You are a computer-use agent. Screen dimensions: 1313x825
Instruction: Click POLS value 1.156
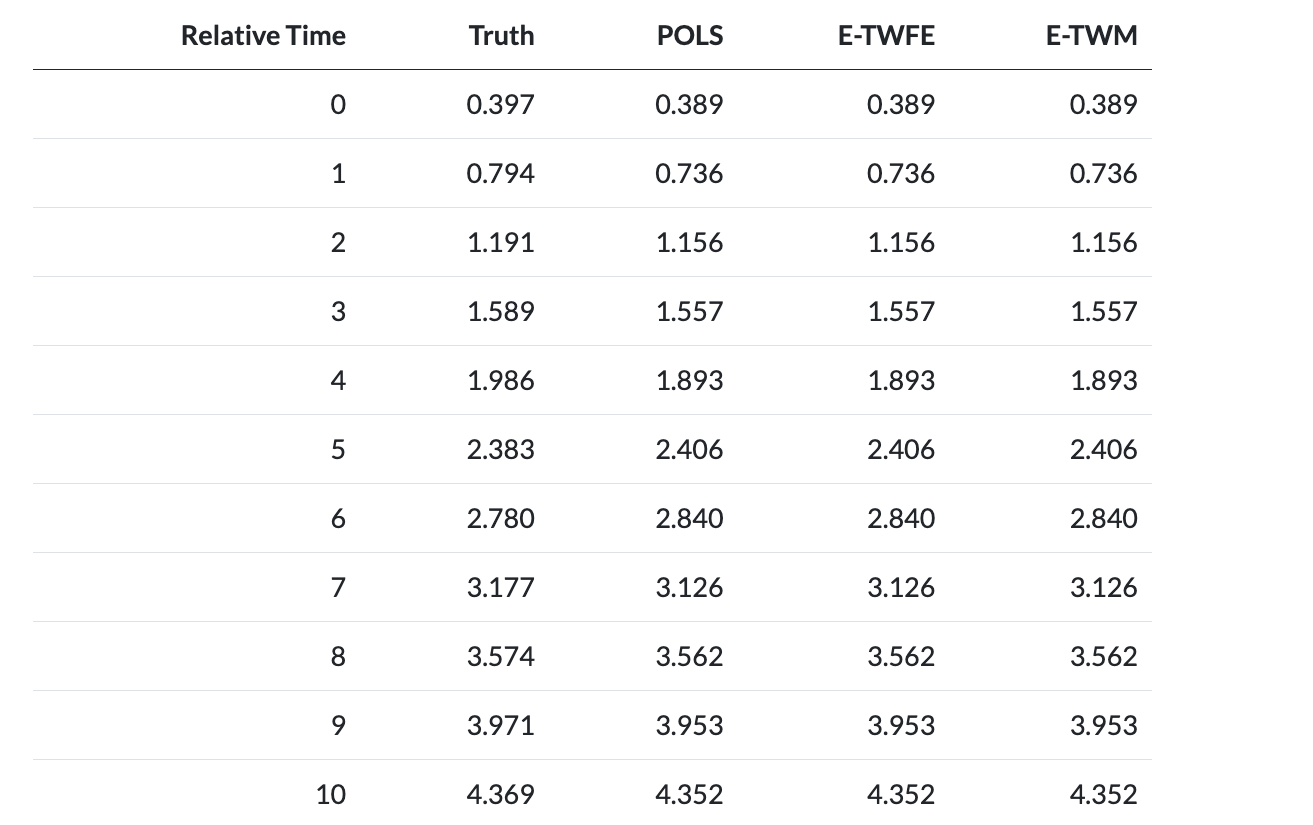pyautogui.click(x=689, y=243)
